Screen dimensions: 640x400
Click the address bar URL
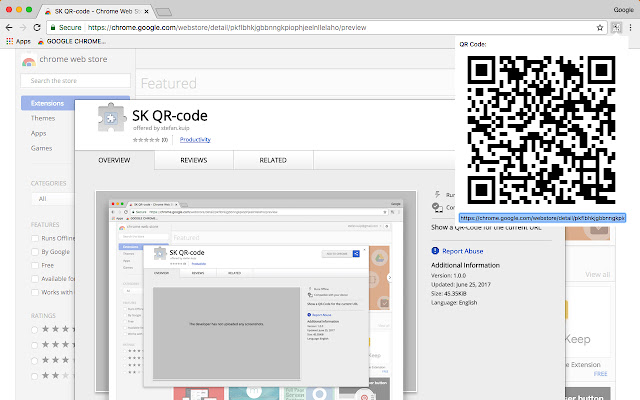(227, 27)
